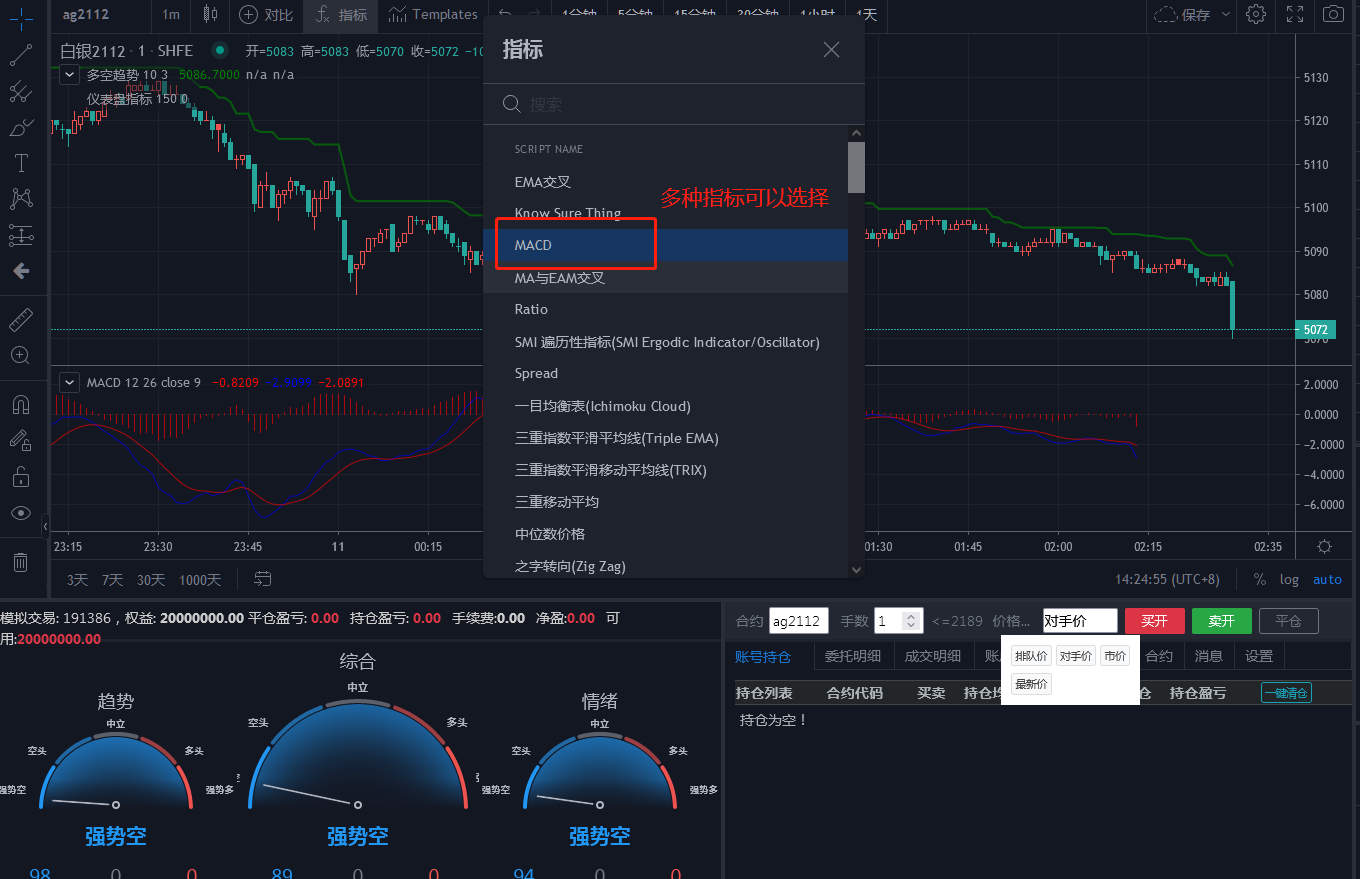Select Know Sure Thing indicator
This screenshot has height=879, width=1360.
coord(665,213)
